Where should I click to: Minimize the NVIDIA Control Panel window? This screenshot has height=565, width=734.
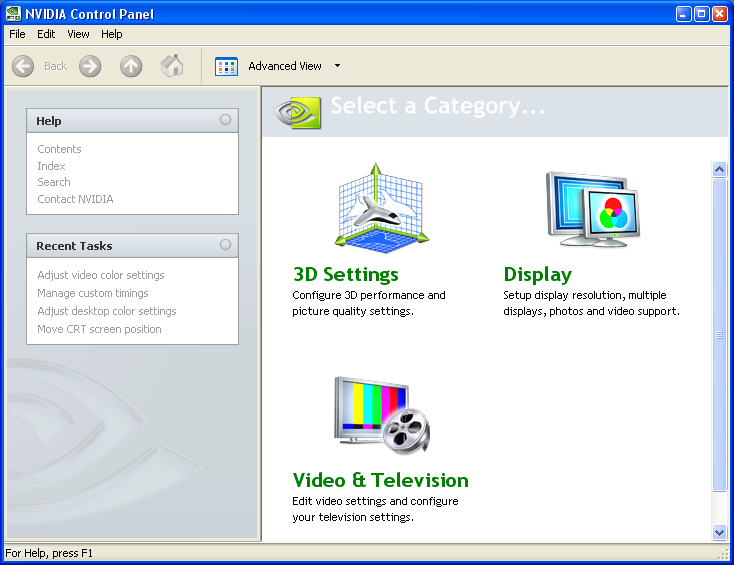(x=683, y=14)
